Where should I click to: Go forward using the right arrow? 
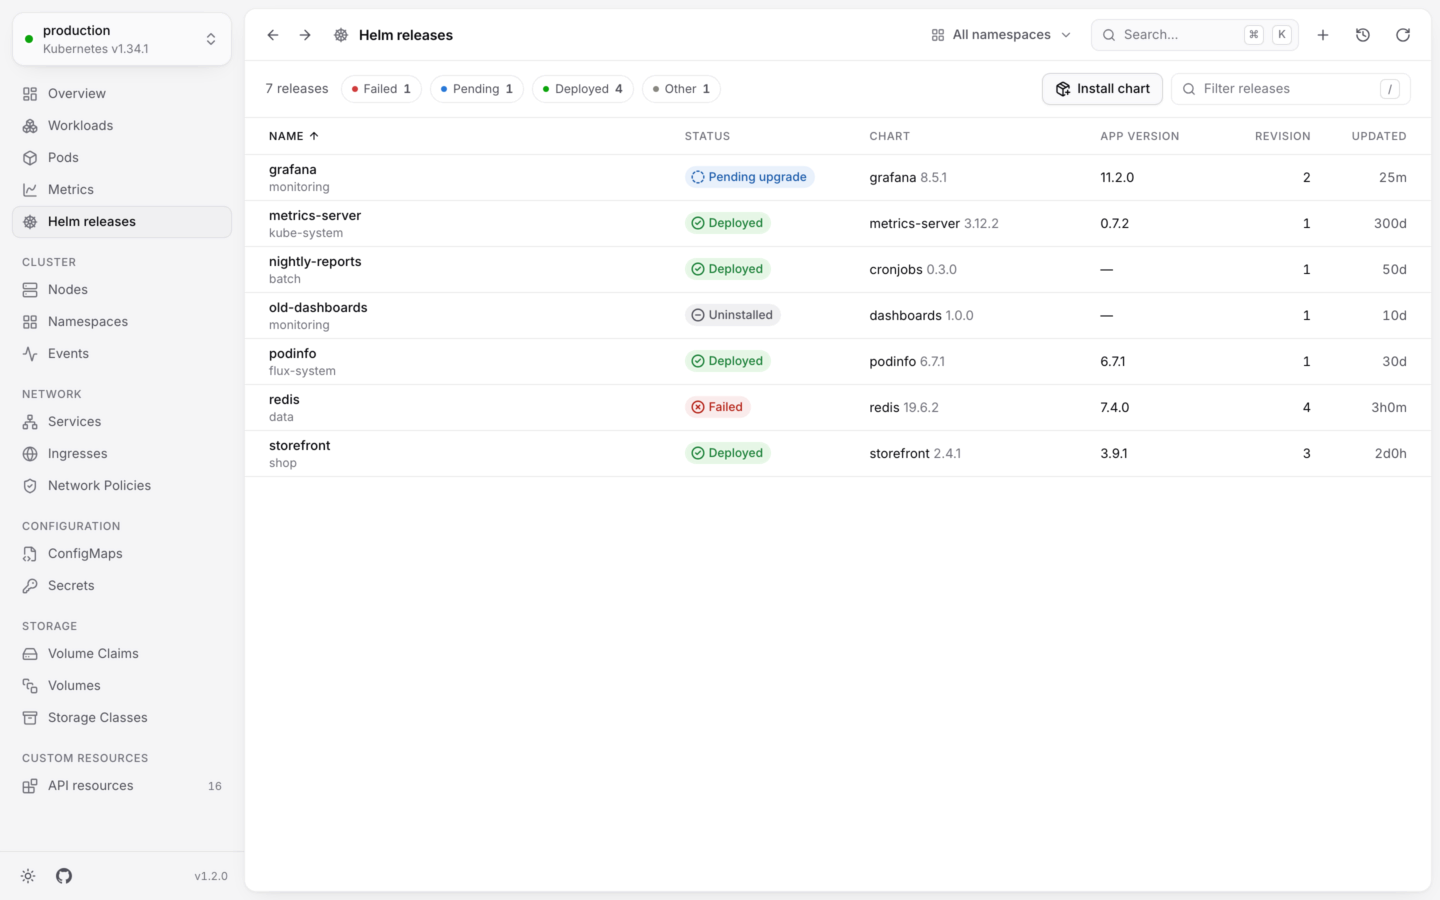(305, 35)
